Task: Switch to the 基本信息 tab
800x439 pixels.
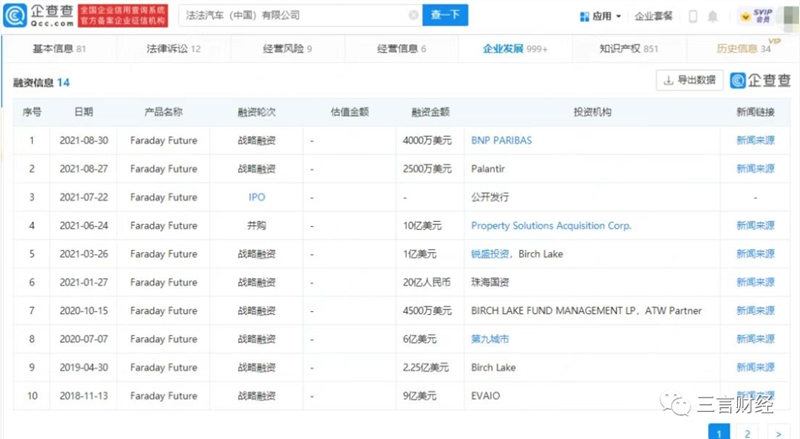Action: (59, 48)
